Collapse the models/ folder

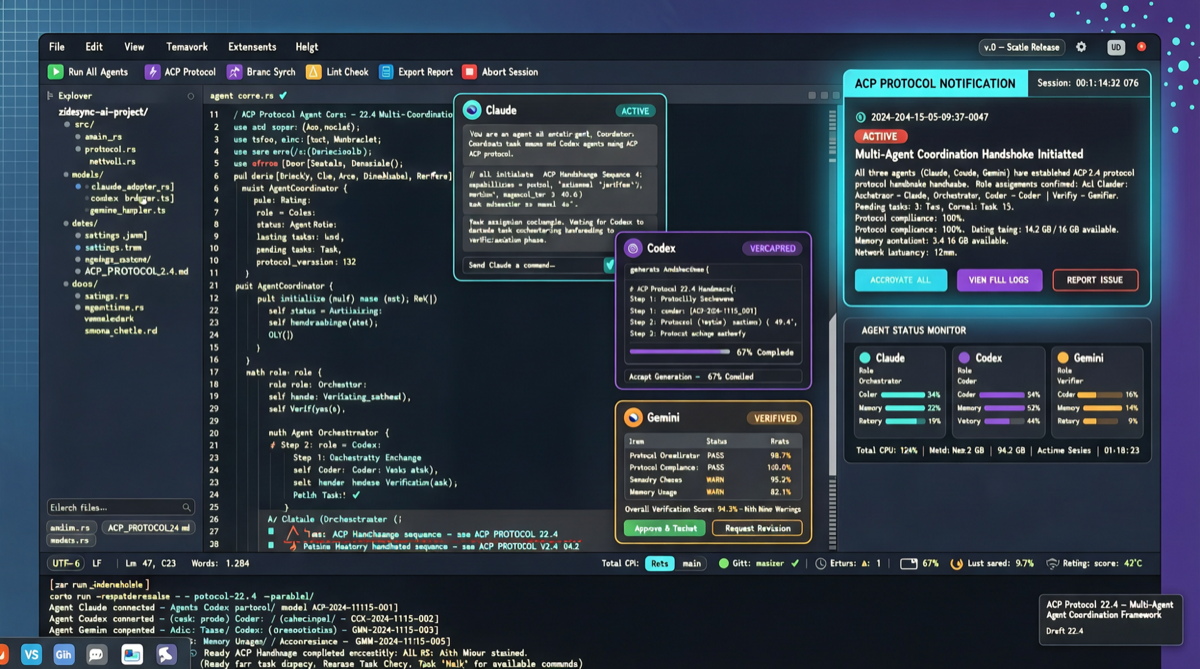click(81, 174)
